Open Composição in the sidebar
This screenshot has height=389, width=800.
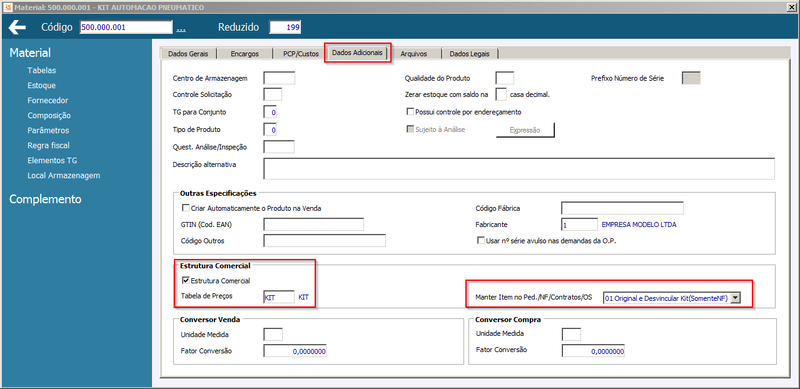point(49,116)
